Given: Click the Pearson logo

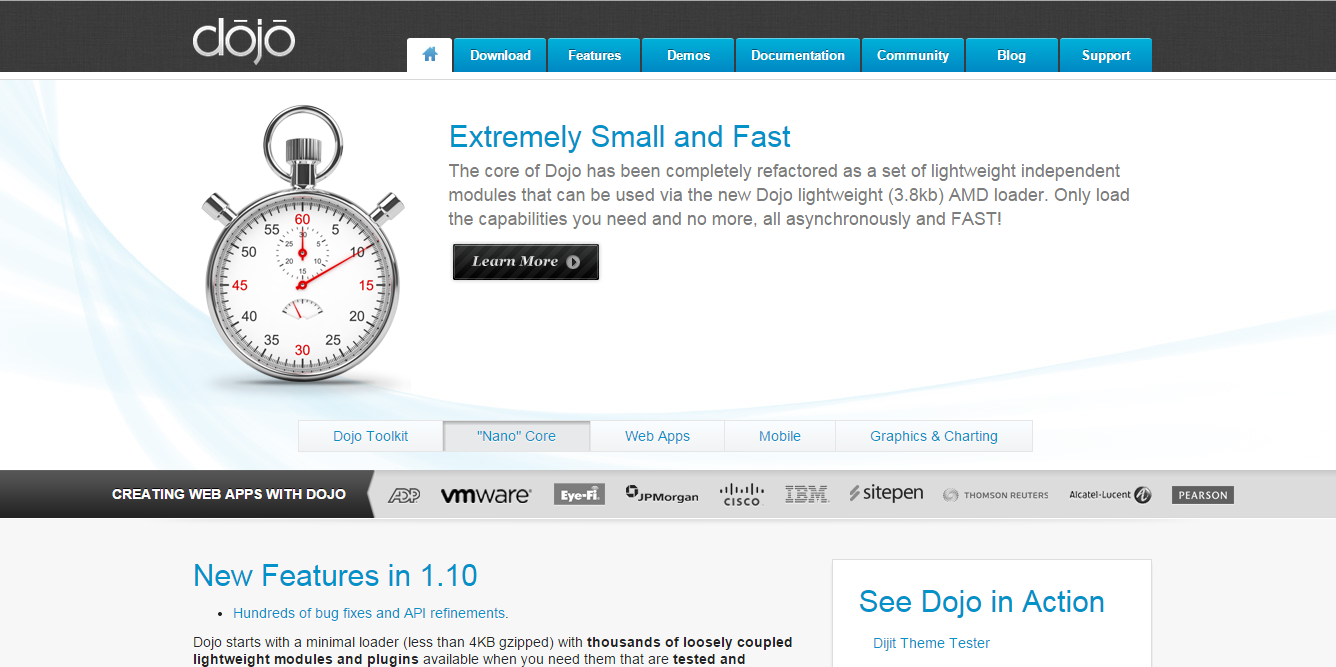Looking at the screenshot, I should click(1203, 495).
